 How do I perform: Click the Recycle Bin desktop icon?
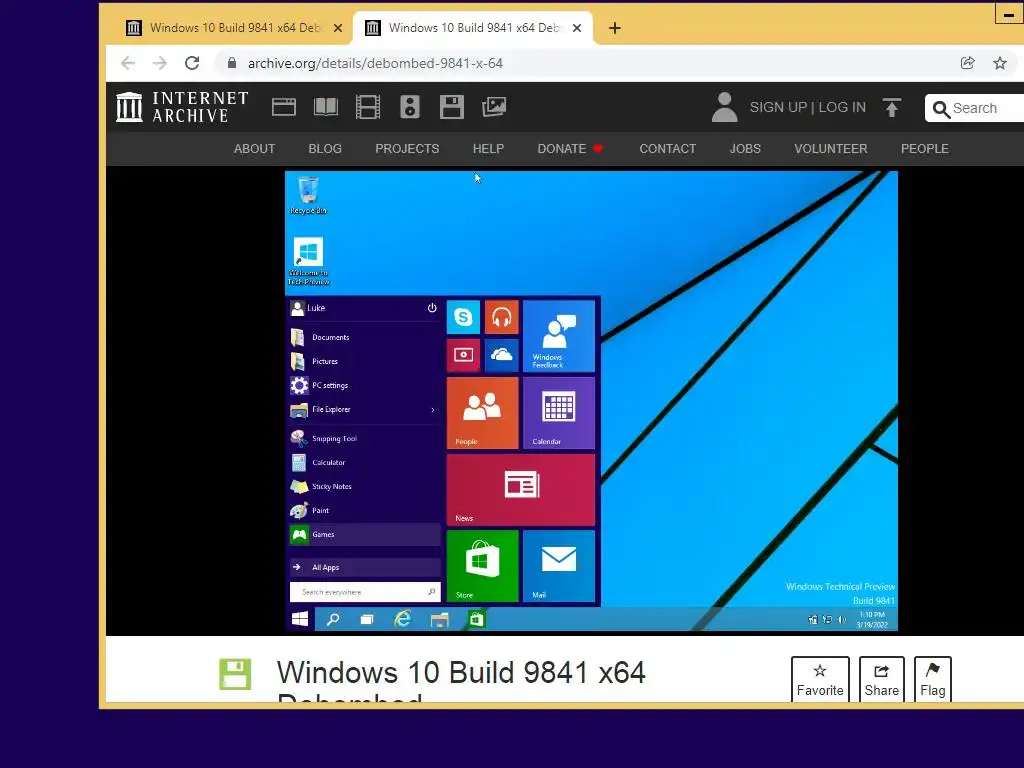(308, 195)
